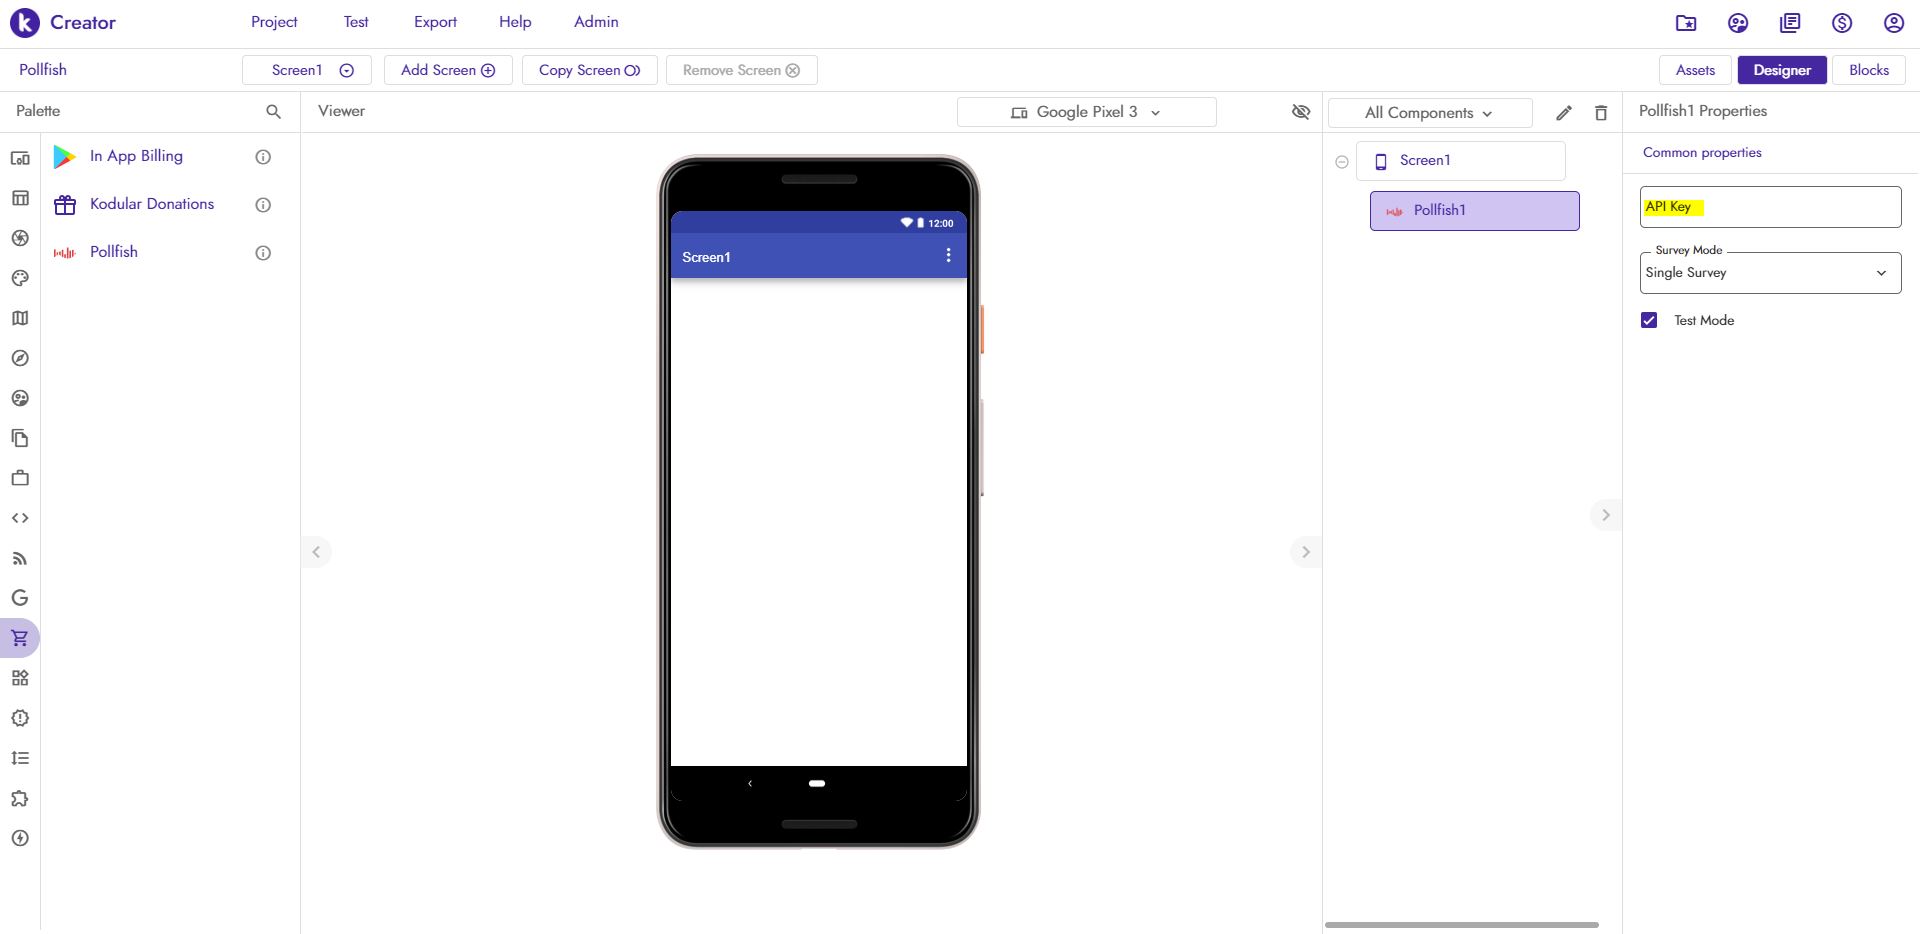Image resolution: width=1920 pixels, height=934 pixels.
Task: Open the Test menu
Action: coord(356,22)
